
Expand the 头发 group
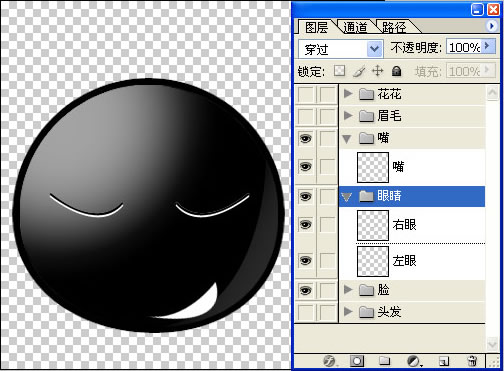(x=348, y=311)
